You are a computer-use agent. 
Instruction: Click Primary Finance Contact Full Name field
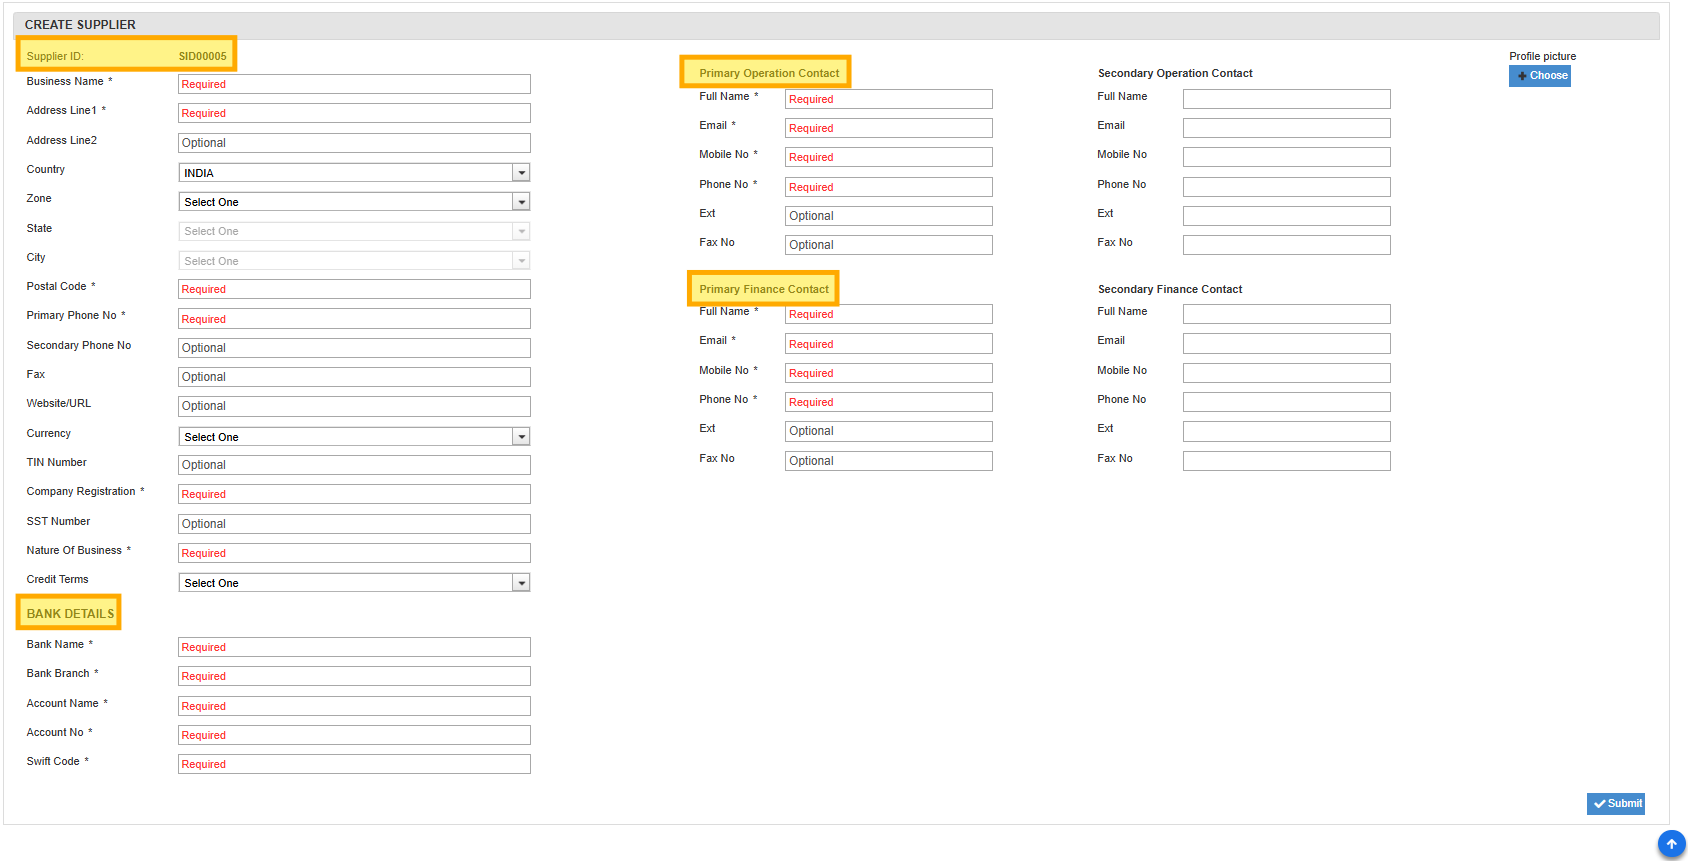click(889, 314)
